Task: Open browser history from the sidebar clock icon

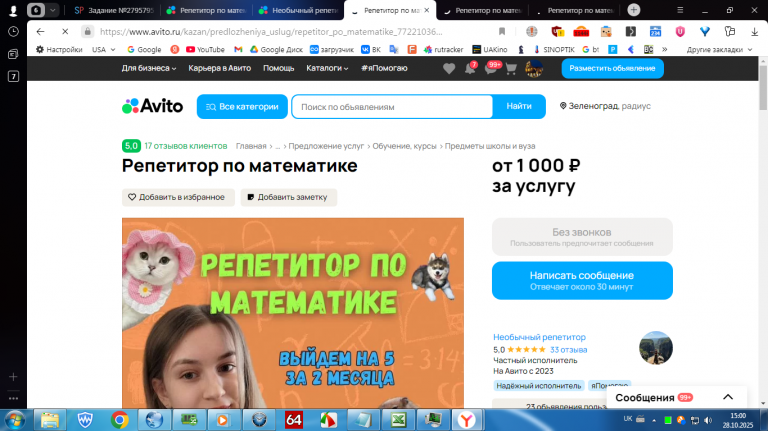Action: click(14, 32)
